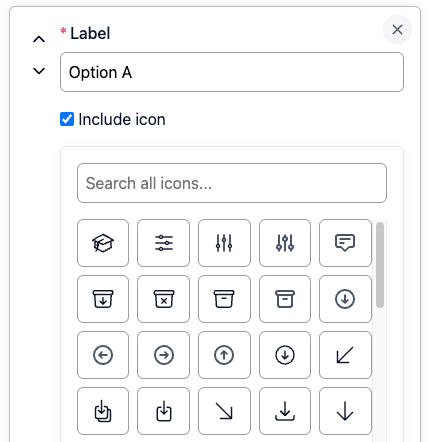Image resolution: width=430 pixels, height=442 pixels.
Task: Choose the diagonal down-left arrow icon
Action: tap(345, 355)
